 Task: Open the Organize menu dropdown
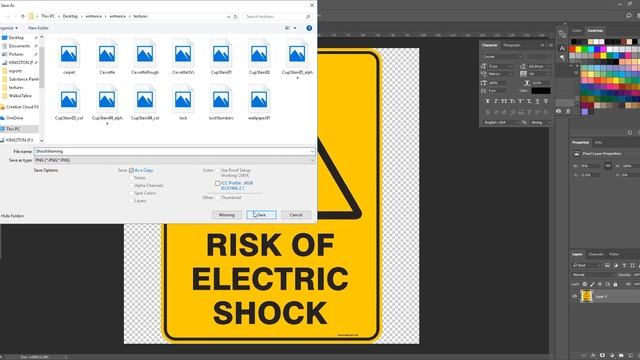pyautogui.click(x=9, y=28)
